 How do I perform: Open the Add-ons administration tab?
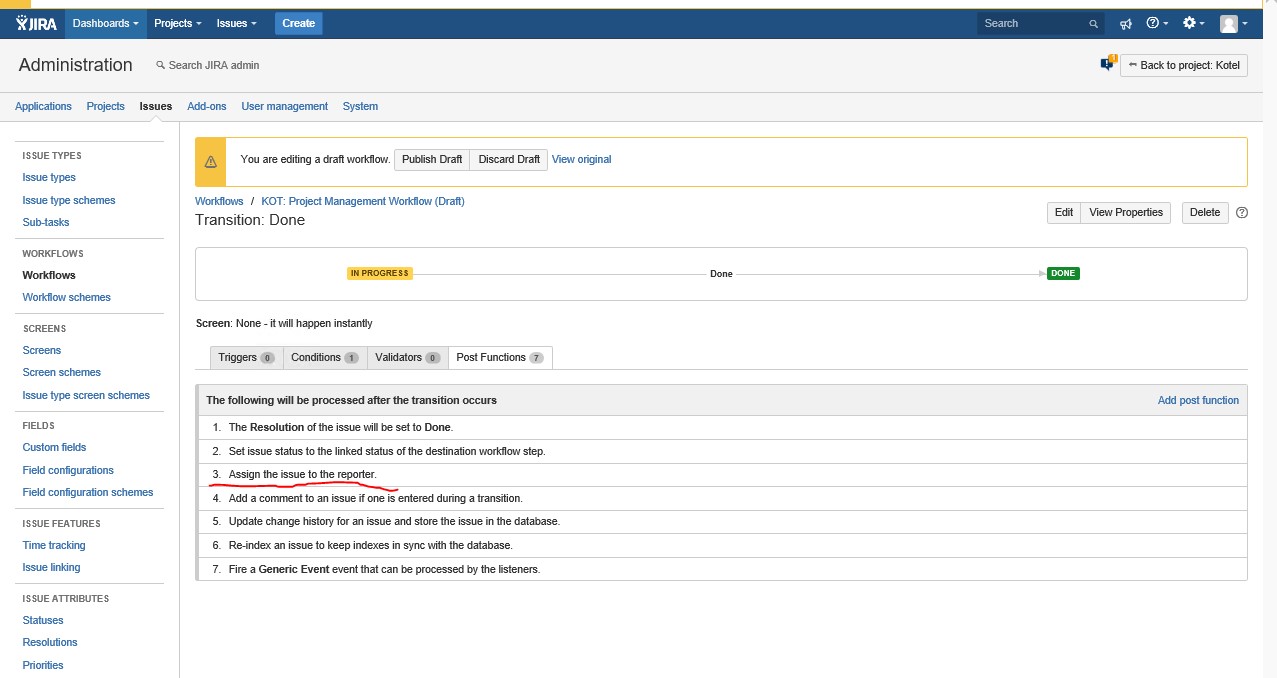(x=207, y=106)
